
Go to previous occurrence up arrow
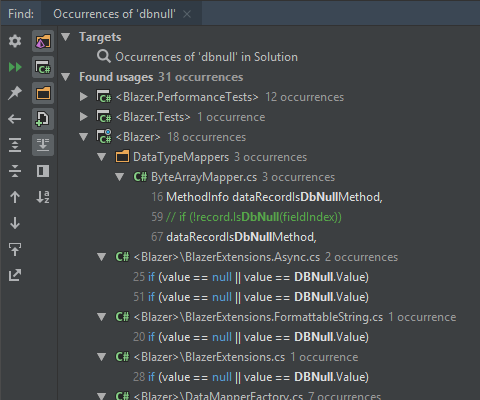click(x=15, y=197)
